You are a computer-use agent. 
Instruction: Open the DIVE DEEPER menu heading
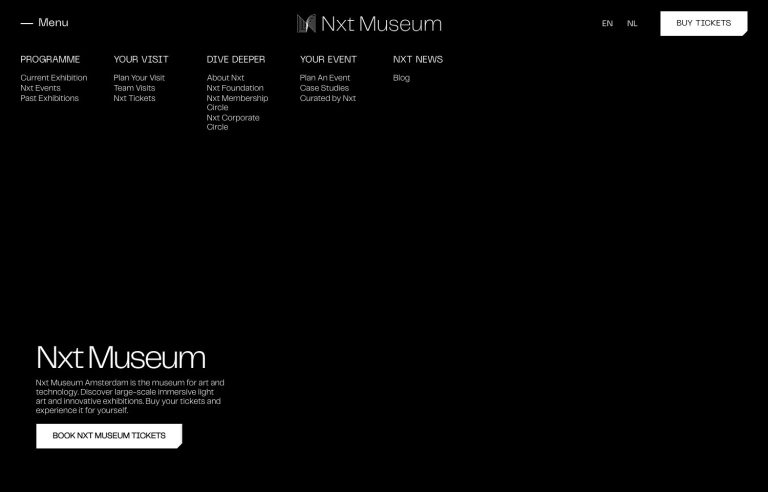pyautogui.click(x=236, y=59)
